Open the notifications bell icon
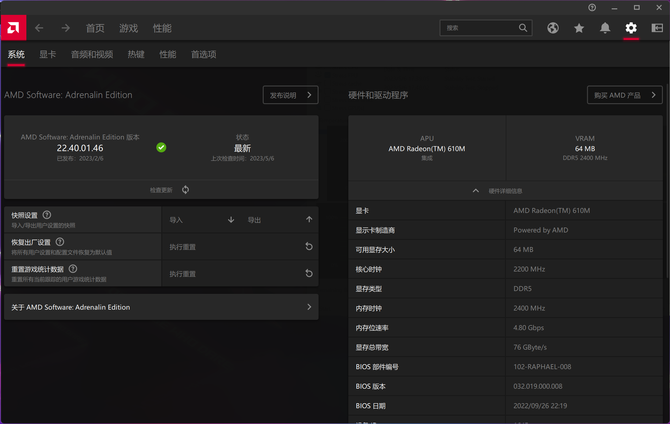This screenshot has height=424, width=670. pyautogui.click(x=605, y=28)
